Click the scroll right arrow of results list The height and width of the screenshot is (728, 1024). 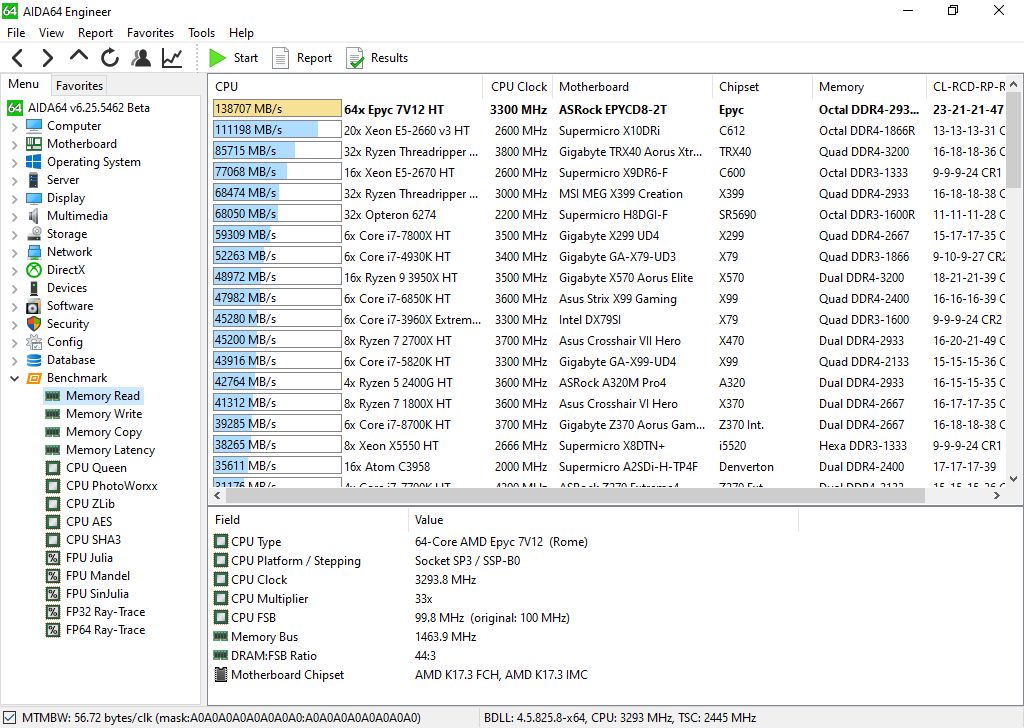tap(997, 496)
